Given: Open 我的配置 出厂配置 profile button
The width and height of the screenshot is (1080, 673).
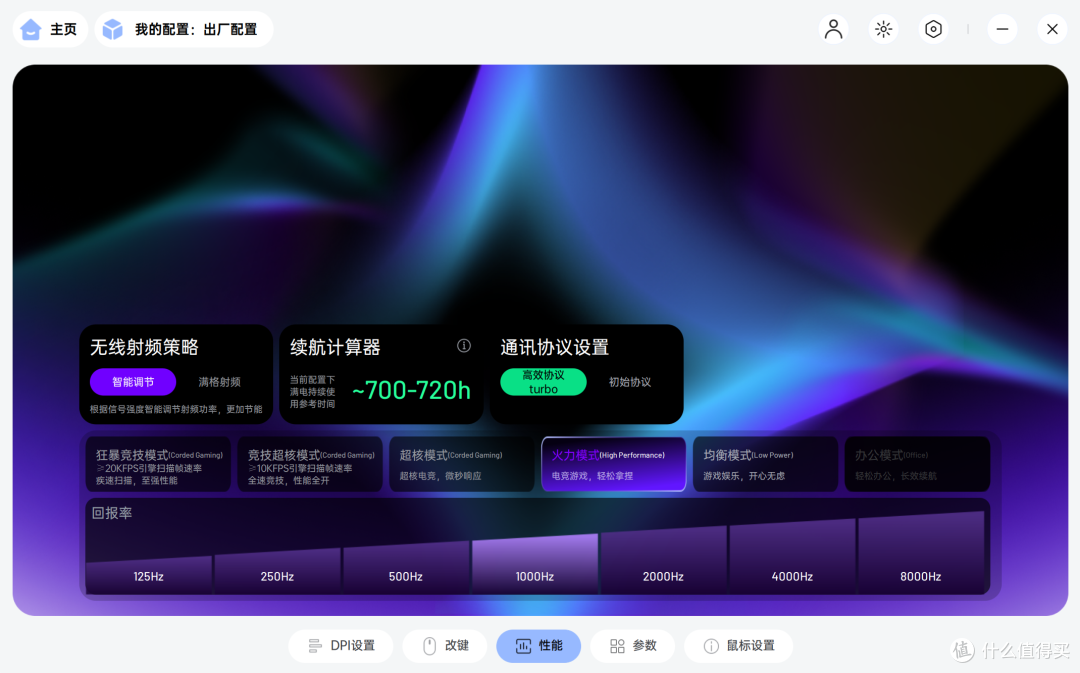Looking at the screenshot, I should pos(184,30).
